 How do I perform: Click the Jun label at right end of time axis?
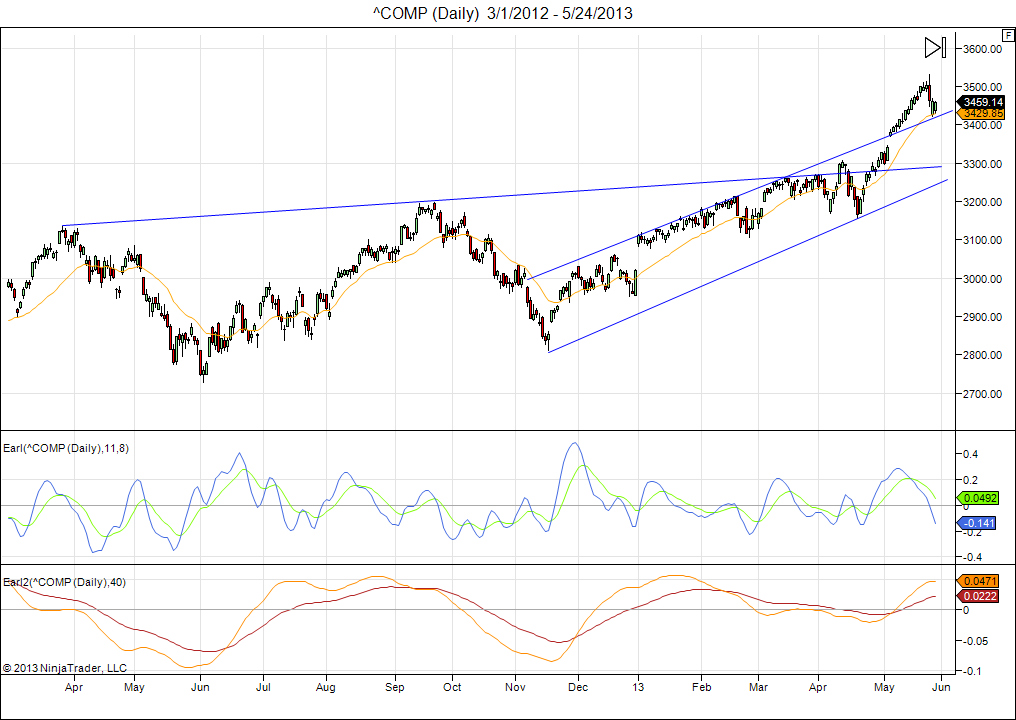pyautogui.click(x=940, y=688)
